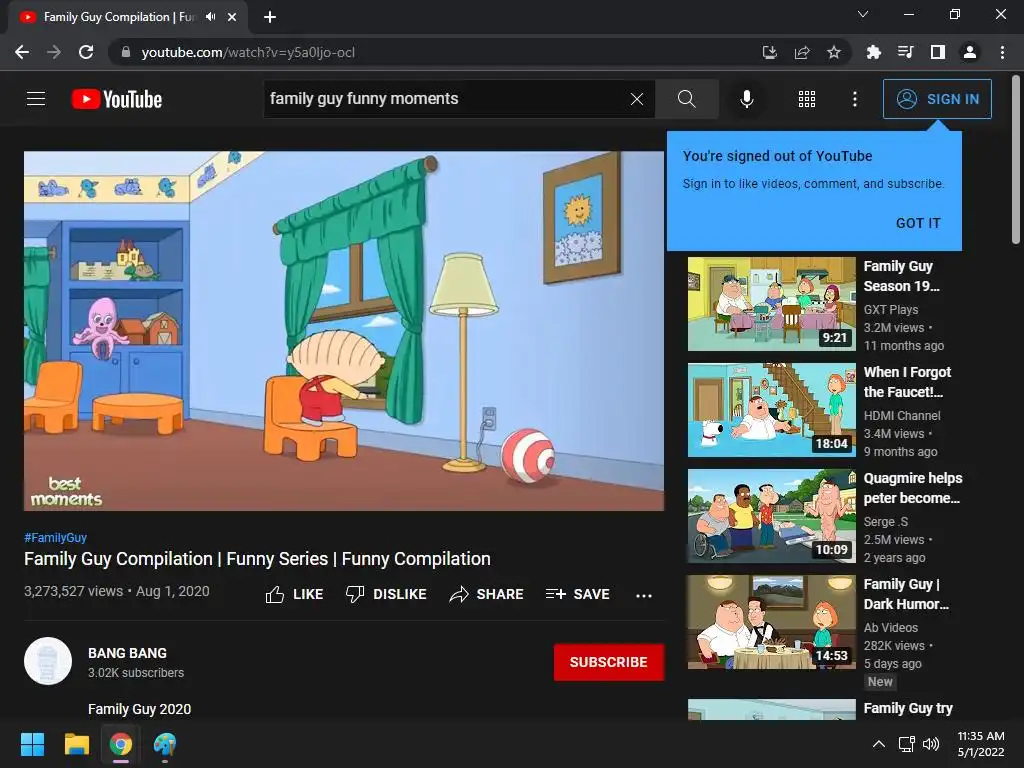Open the 'Family Guy Season 19…' title
Viewport: 1024px width, 768px height.
[901, 276]
